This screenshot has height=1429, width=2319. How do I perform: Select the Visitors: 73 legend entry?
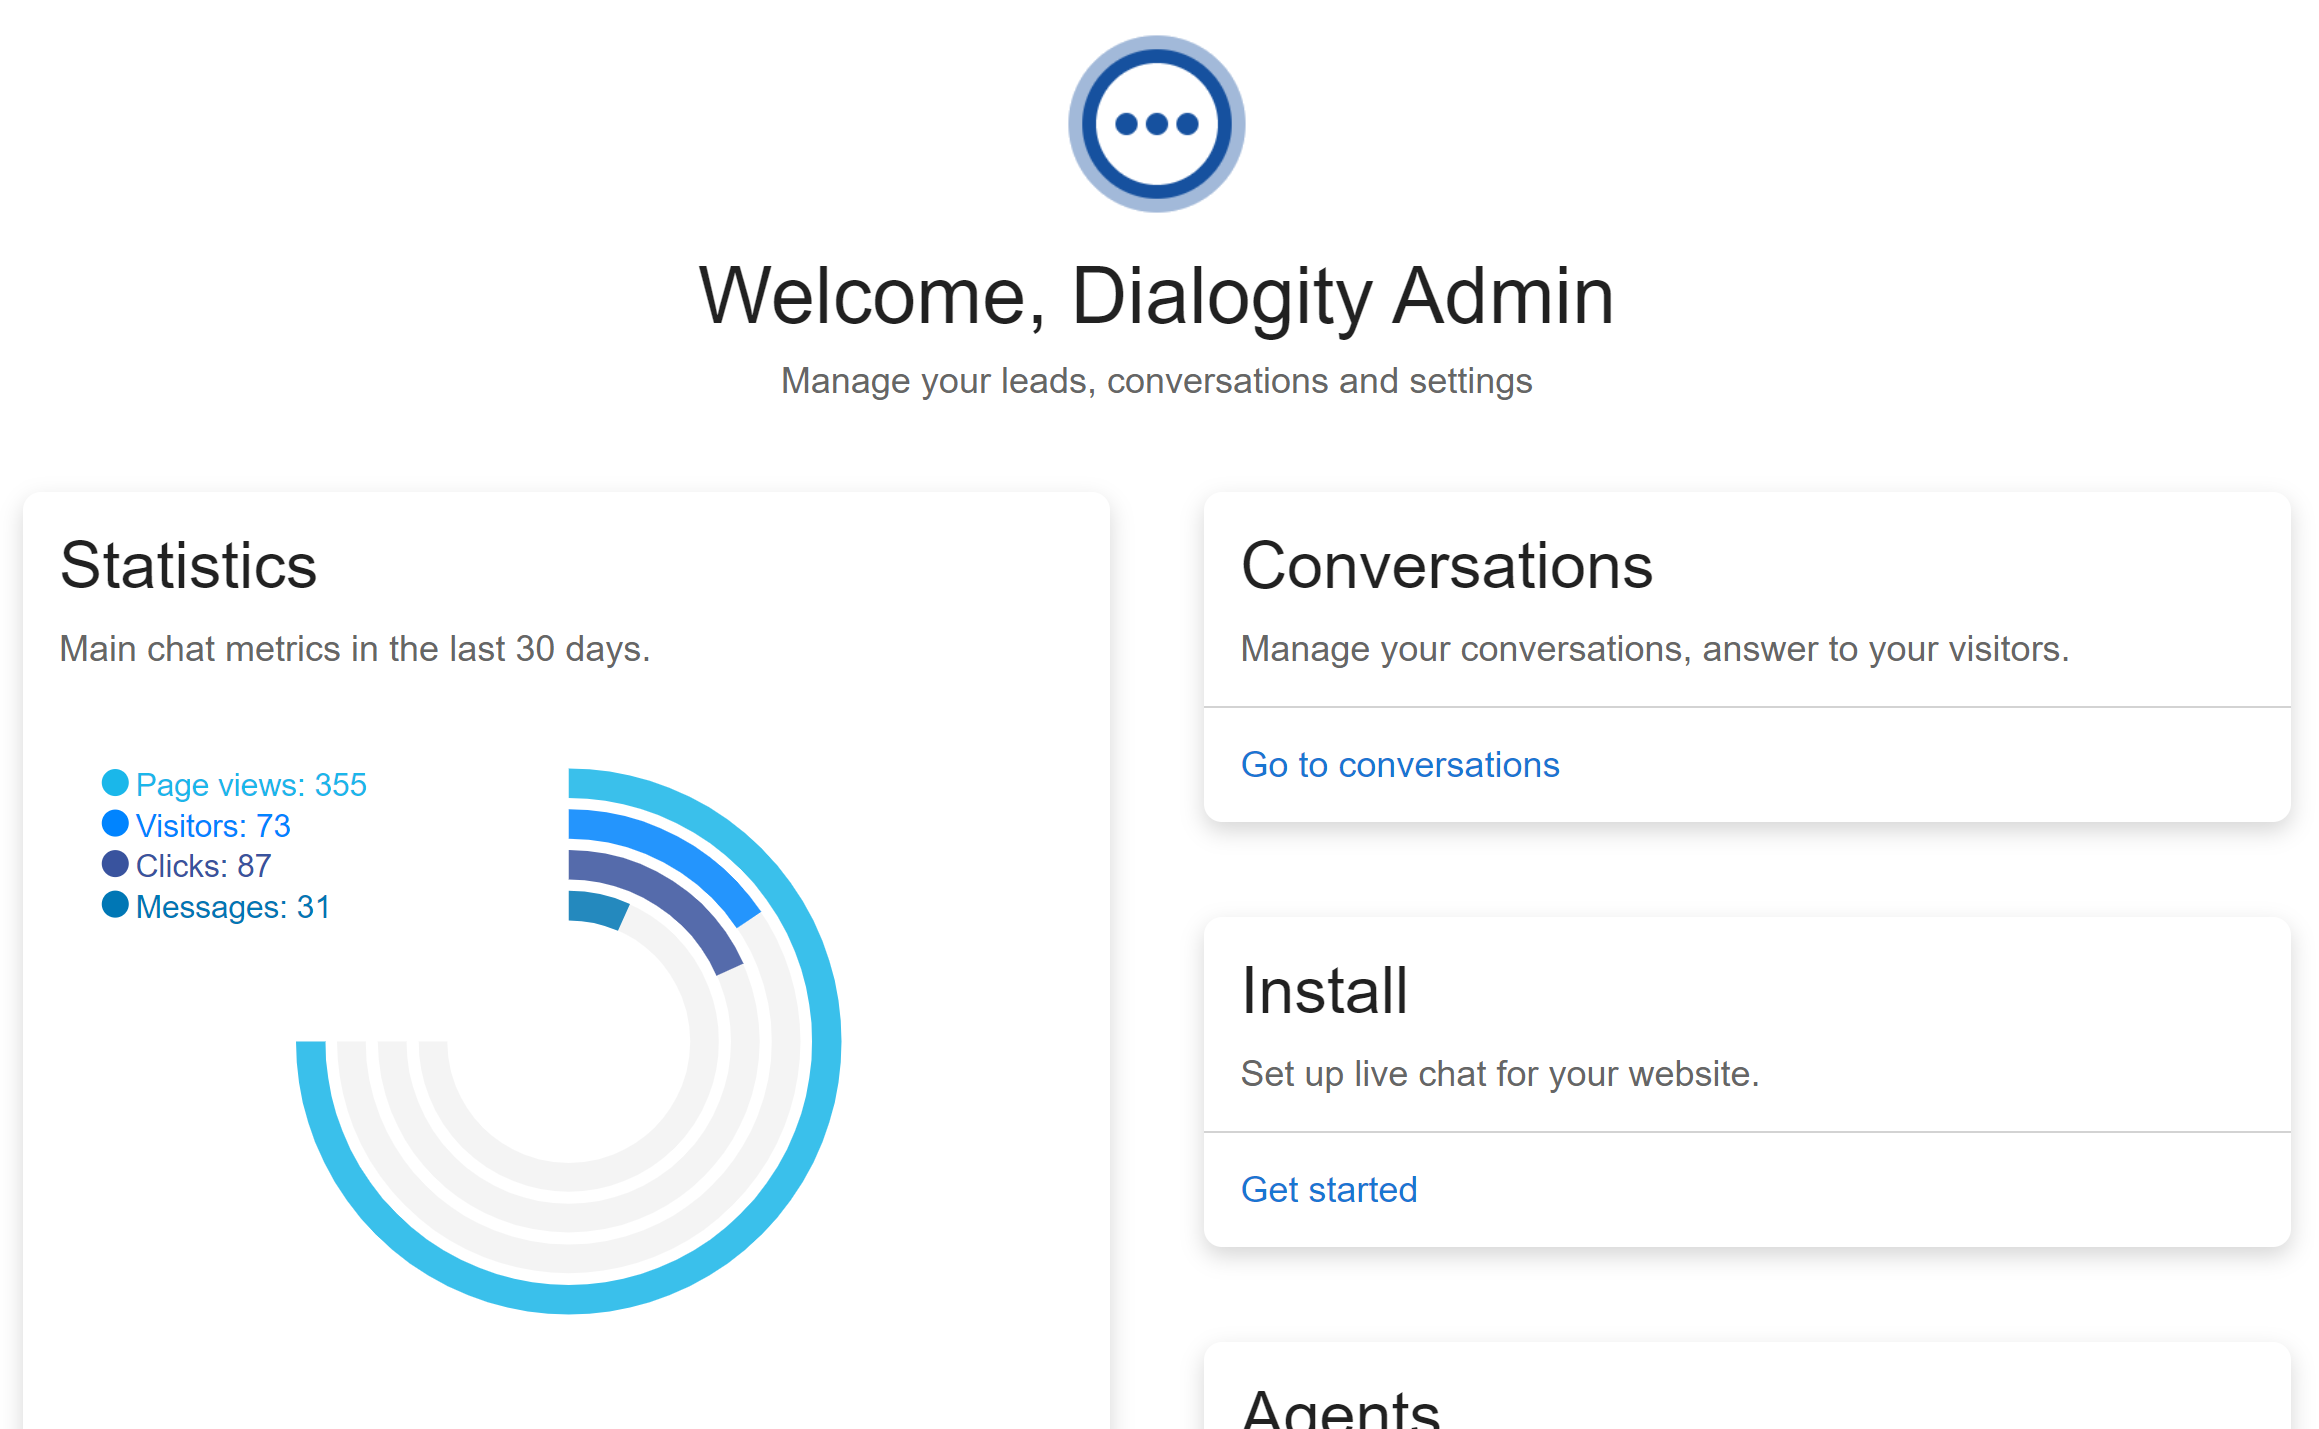coord(196,825)
